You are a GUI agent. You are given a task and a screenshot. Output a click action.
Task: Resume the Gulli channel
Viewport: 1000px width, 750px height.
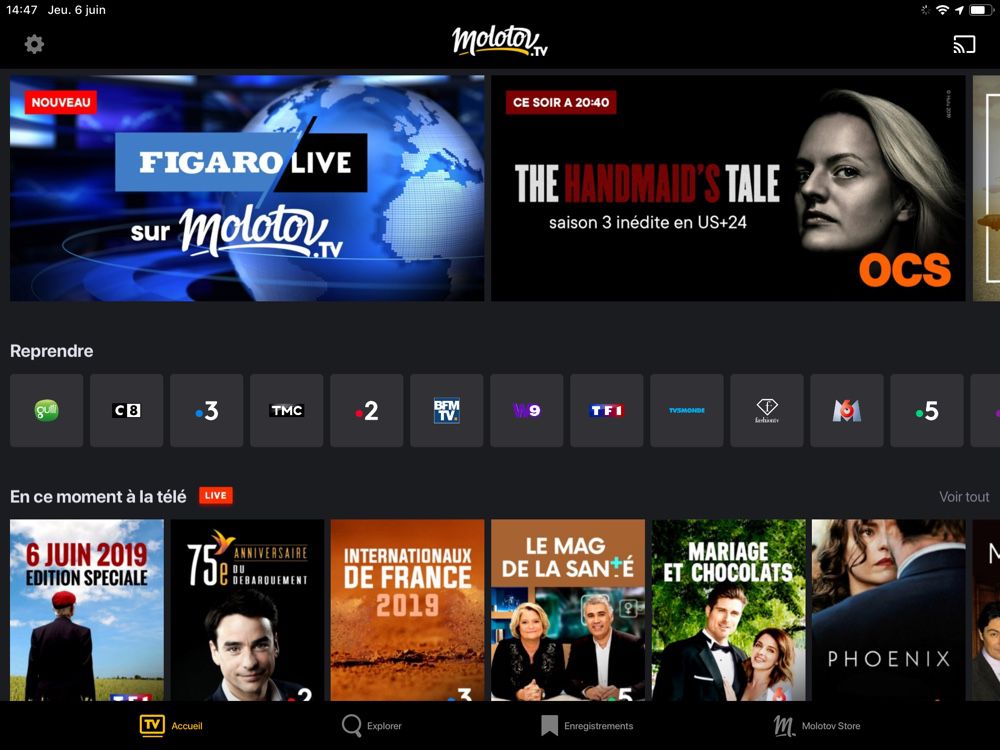coord(47,410)
